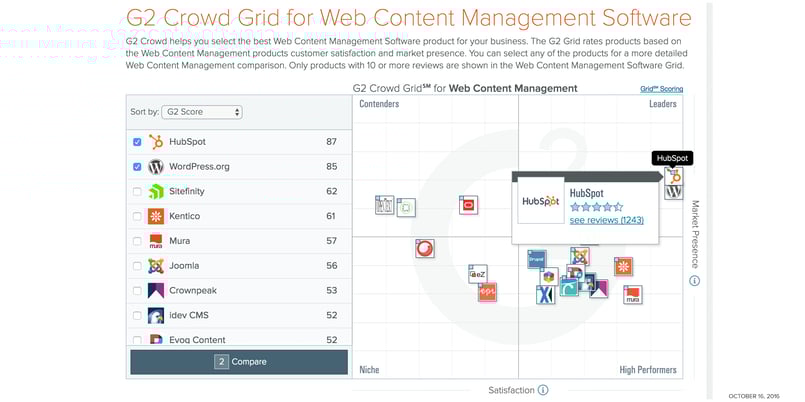Click the Kentico logo in the product list

tap(156, 216)
